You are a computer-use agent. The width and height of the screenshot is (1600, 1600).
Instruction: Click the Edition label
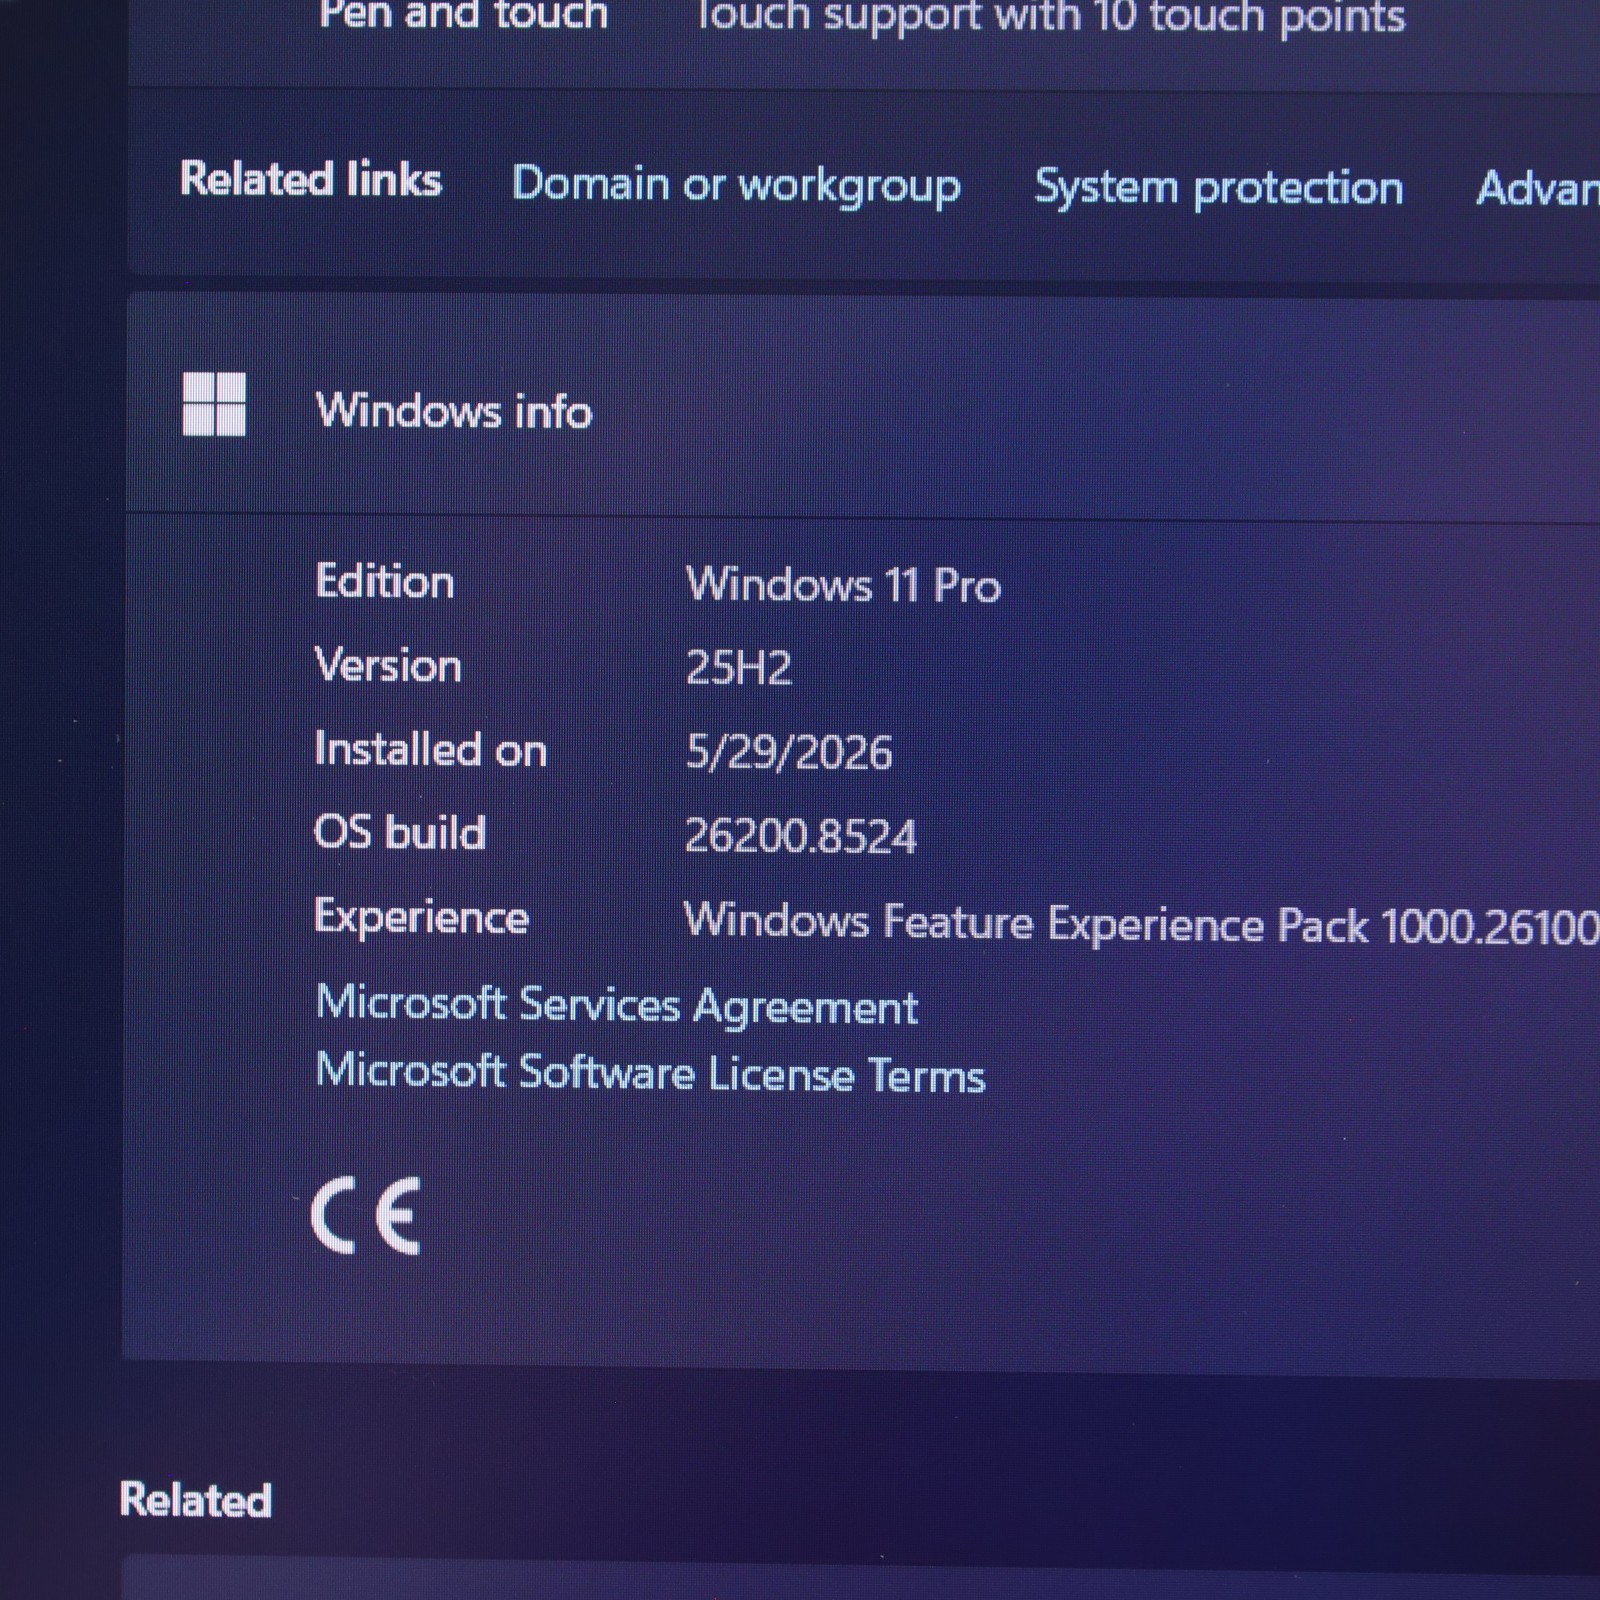(x=385, y=581)
